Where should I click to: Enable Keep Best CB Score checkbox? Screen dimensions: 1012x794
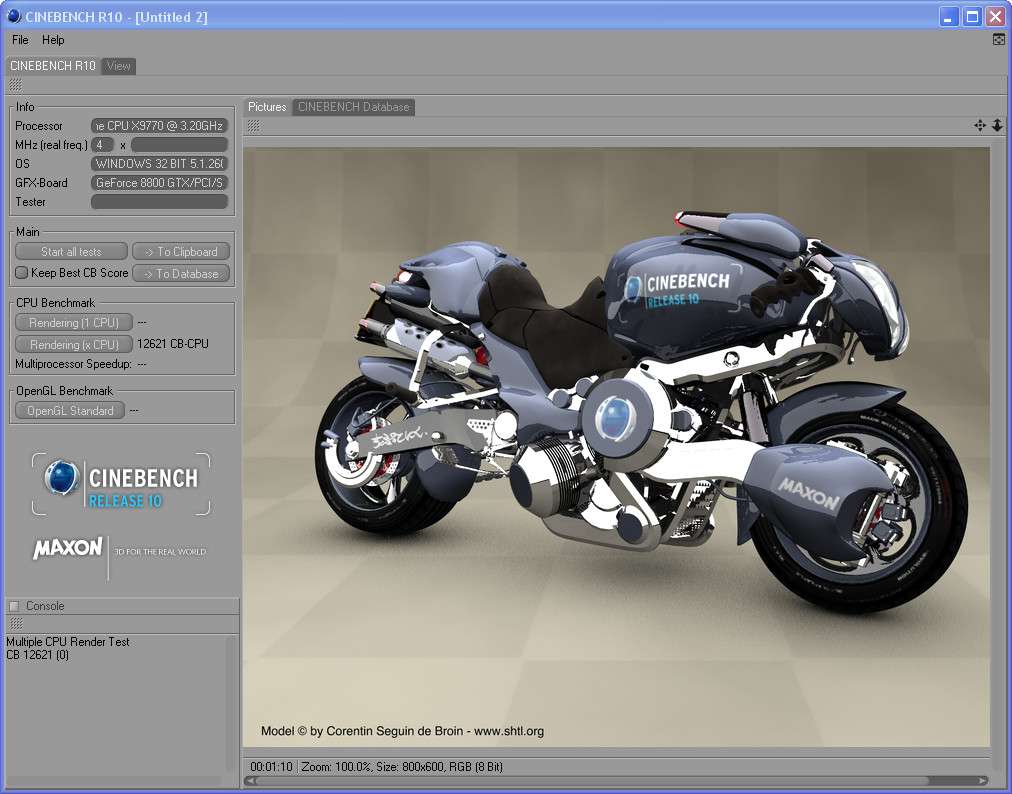tap(22, 273)
